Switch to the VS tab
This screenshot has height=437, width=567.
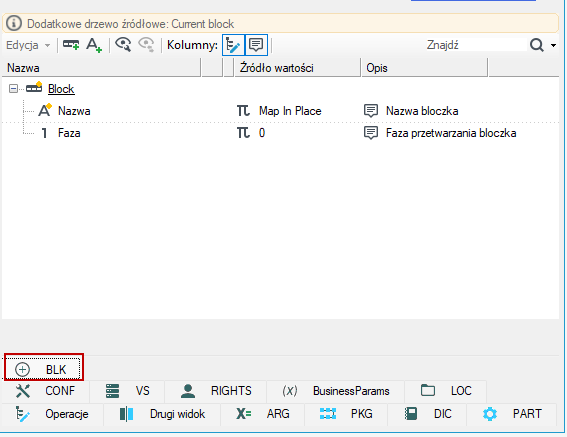click(127, 391)
